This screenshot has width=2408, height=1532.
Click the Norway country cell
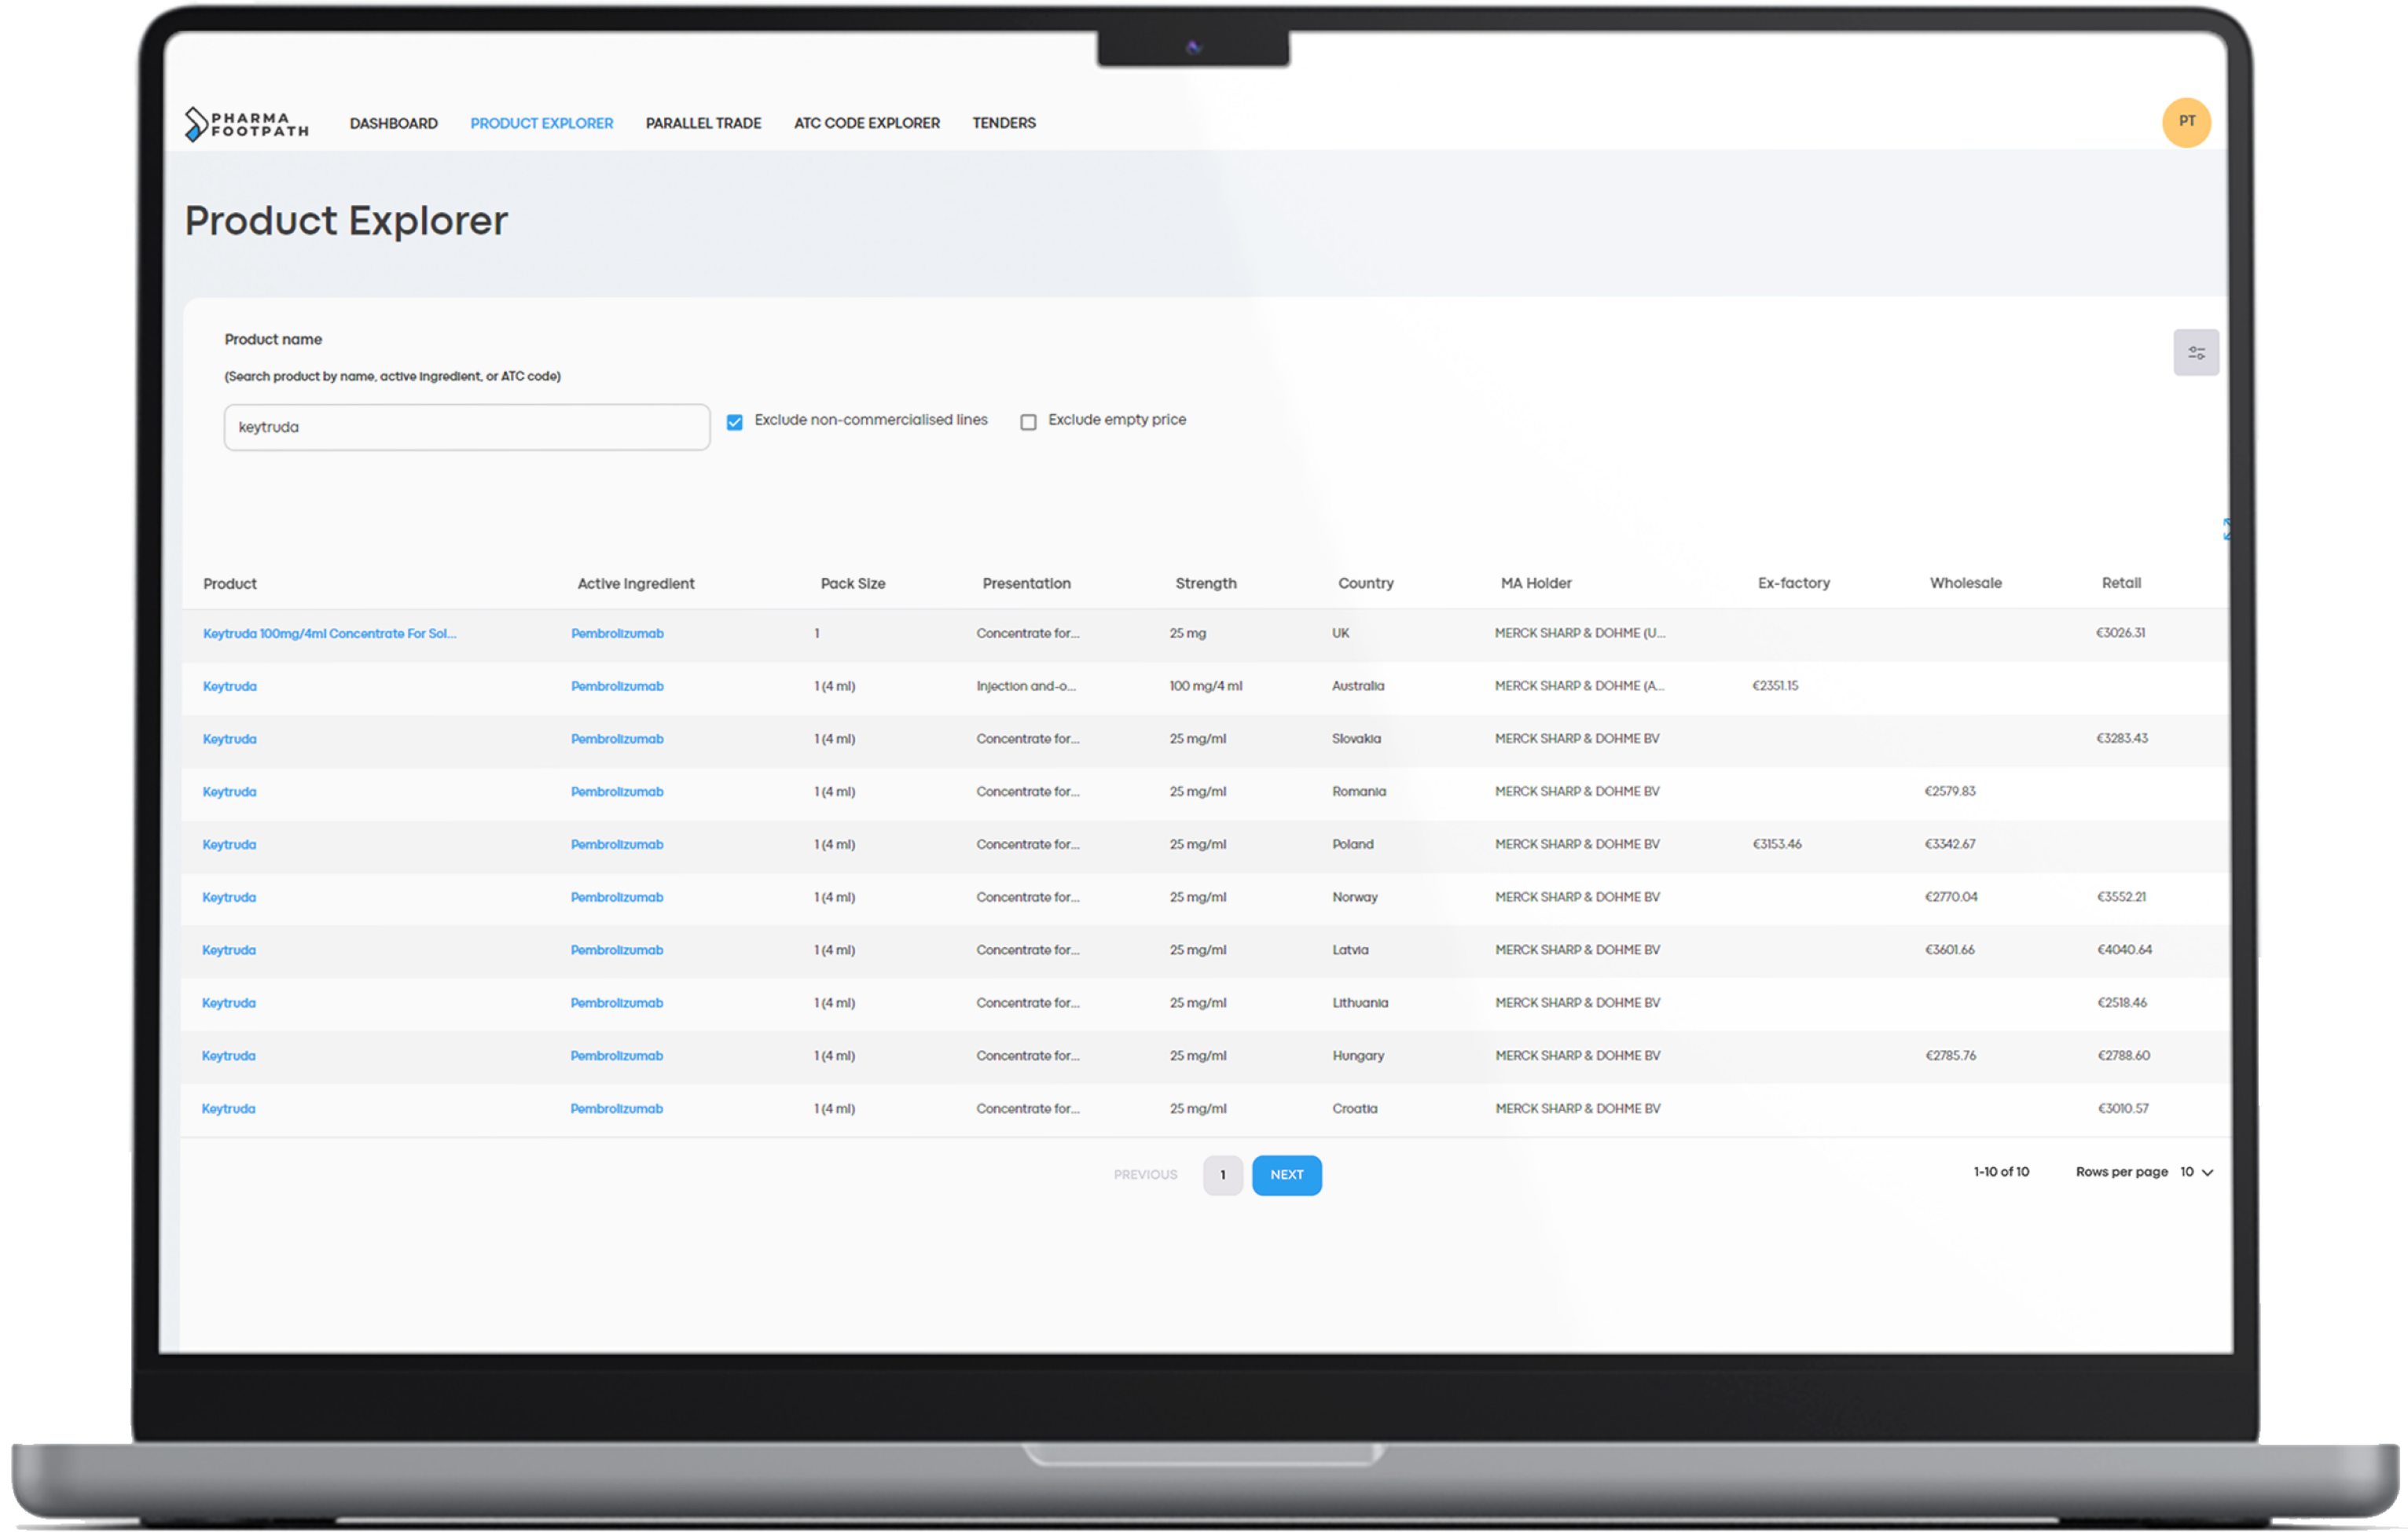(1355, 898)
